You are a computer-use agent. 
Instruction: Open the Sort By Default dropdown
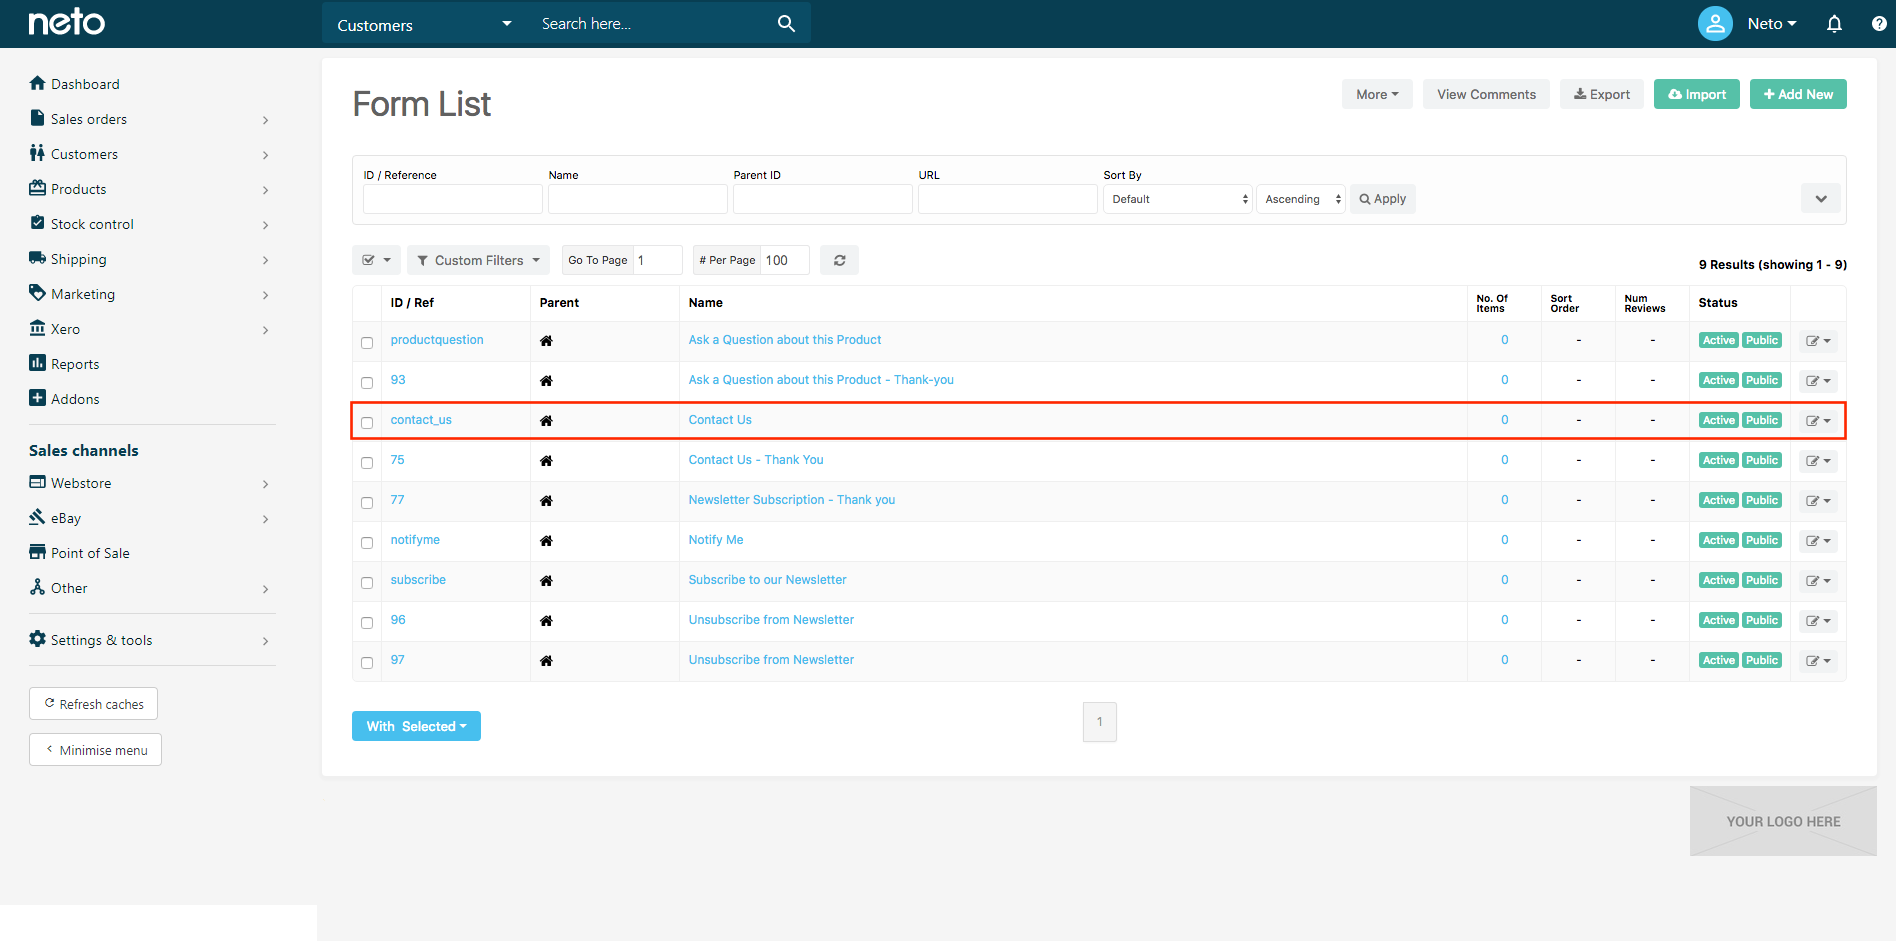(x=1178, y=199)
